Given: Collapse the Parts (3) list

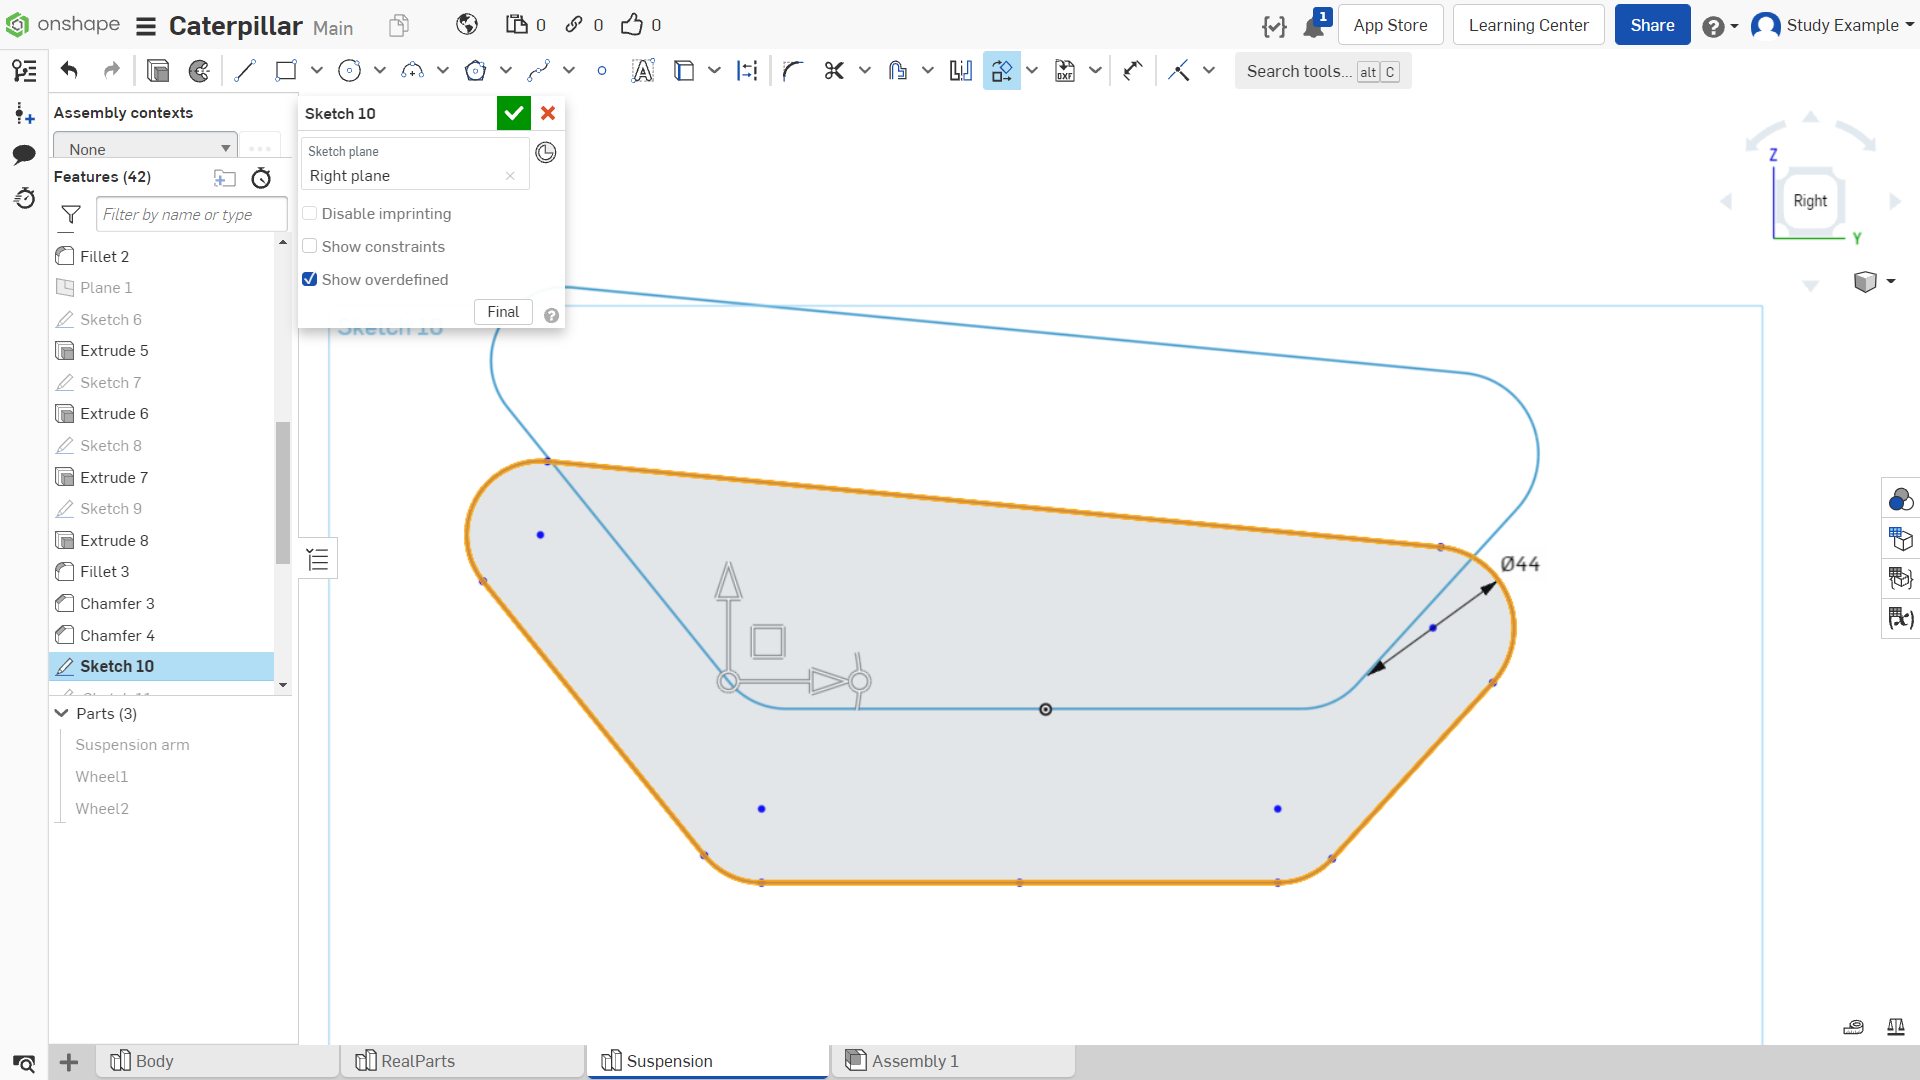Looking at the screenshot, I should tap(61, 714).
